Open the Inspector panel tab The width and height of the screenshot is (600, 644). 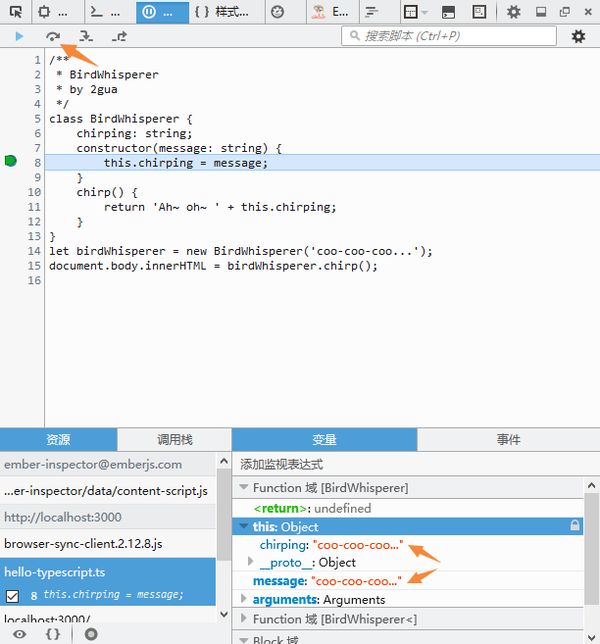(x=53, y=12)
